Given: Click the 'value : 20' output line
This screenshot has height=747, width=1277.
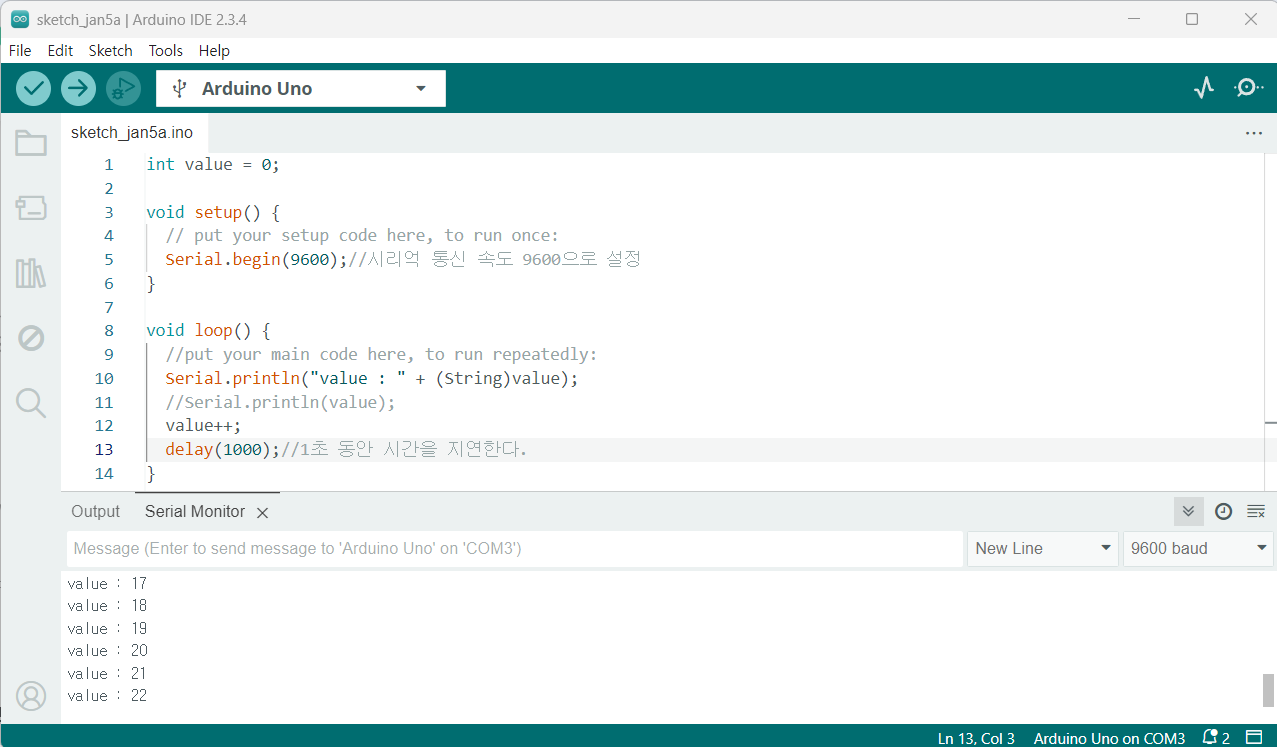Looking at the screenshot, I should click(x=107, y=651).
